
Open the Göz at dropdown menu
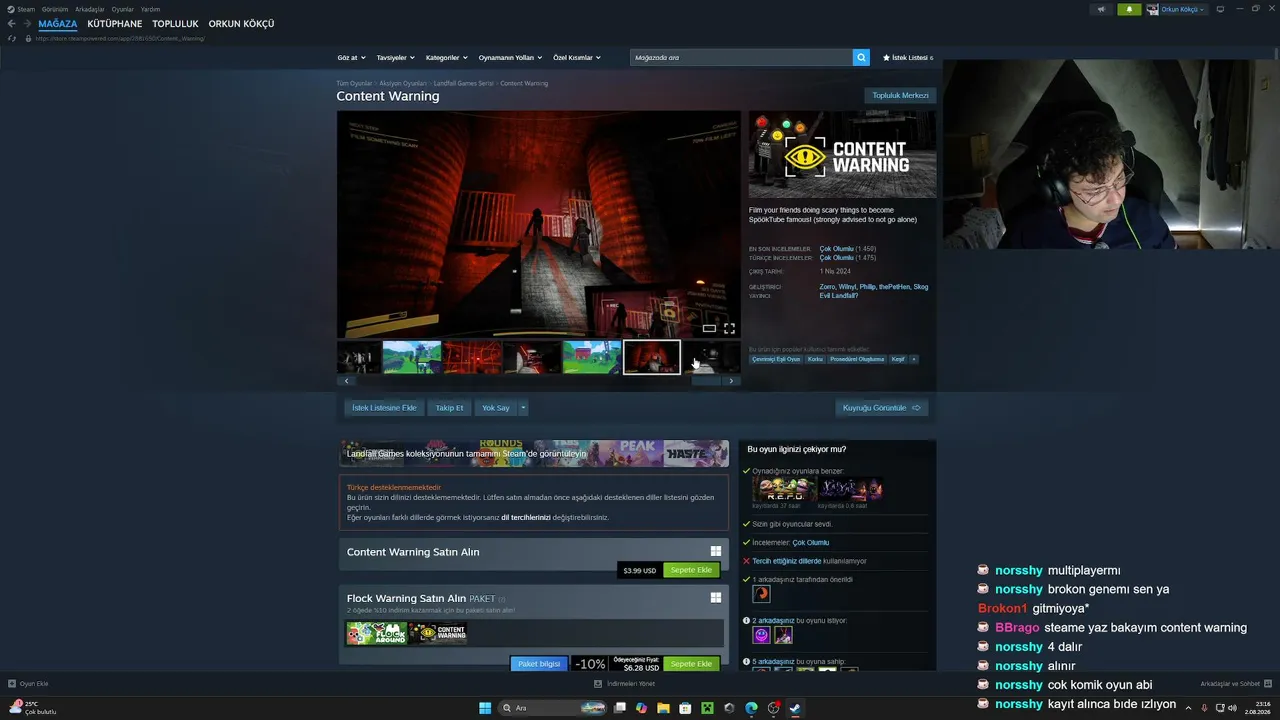351,57
